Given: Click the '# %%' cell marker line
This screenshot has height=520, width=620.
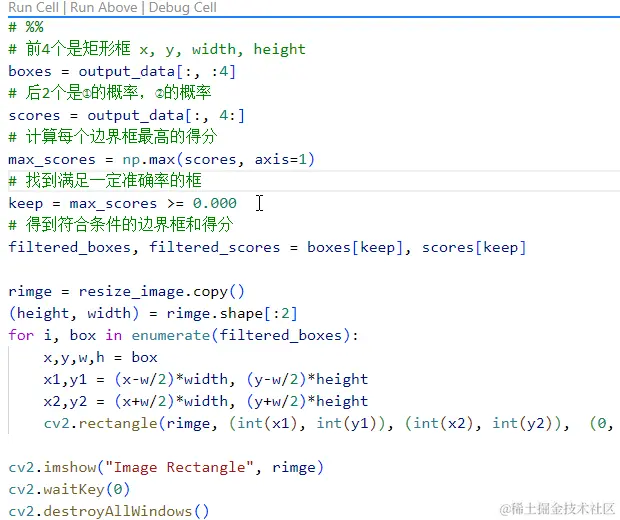Looking at the screenshot, I should [x=26, y=27].
